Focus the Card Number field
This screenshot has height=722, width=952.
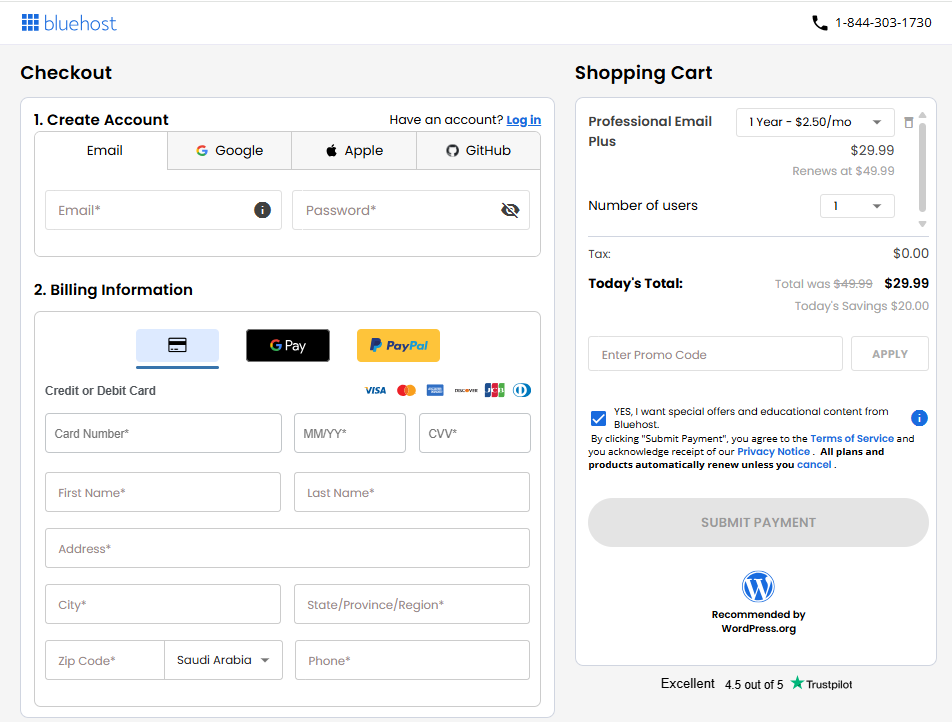(x=163, y=433)
